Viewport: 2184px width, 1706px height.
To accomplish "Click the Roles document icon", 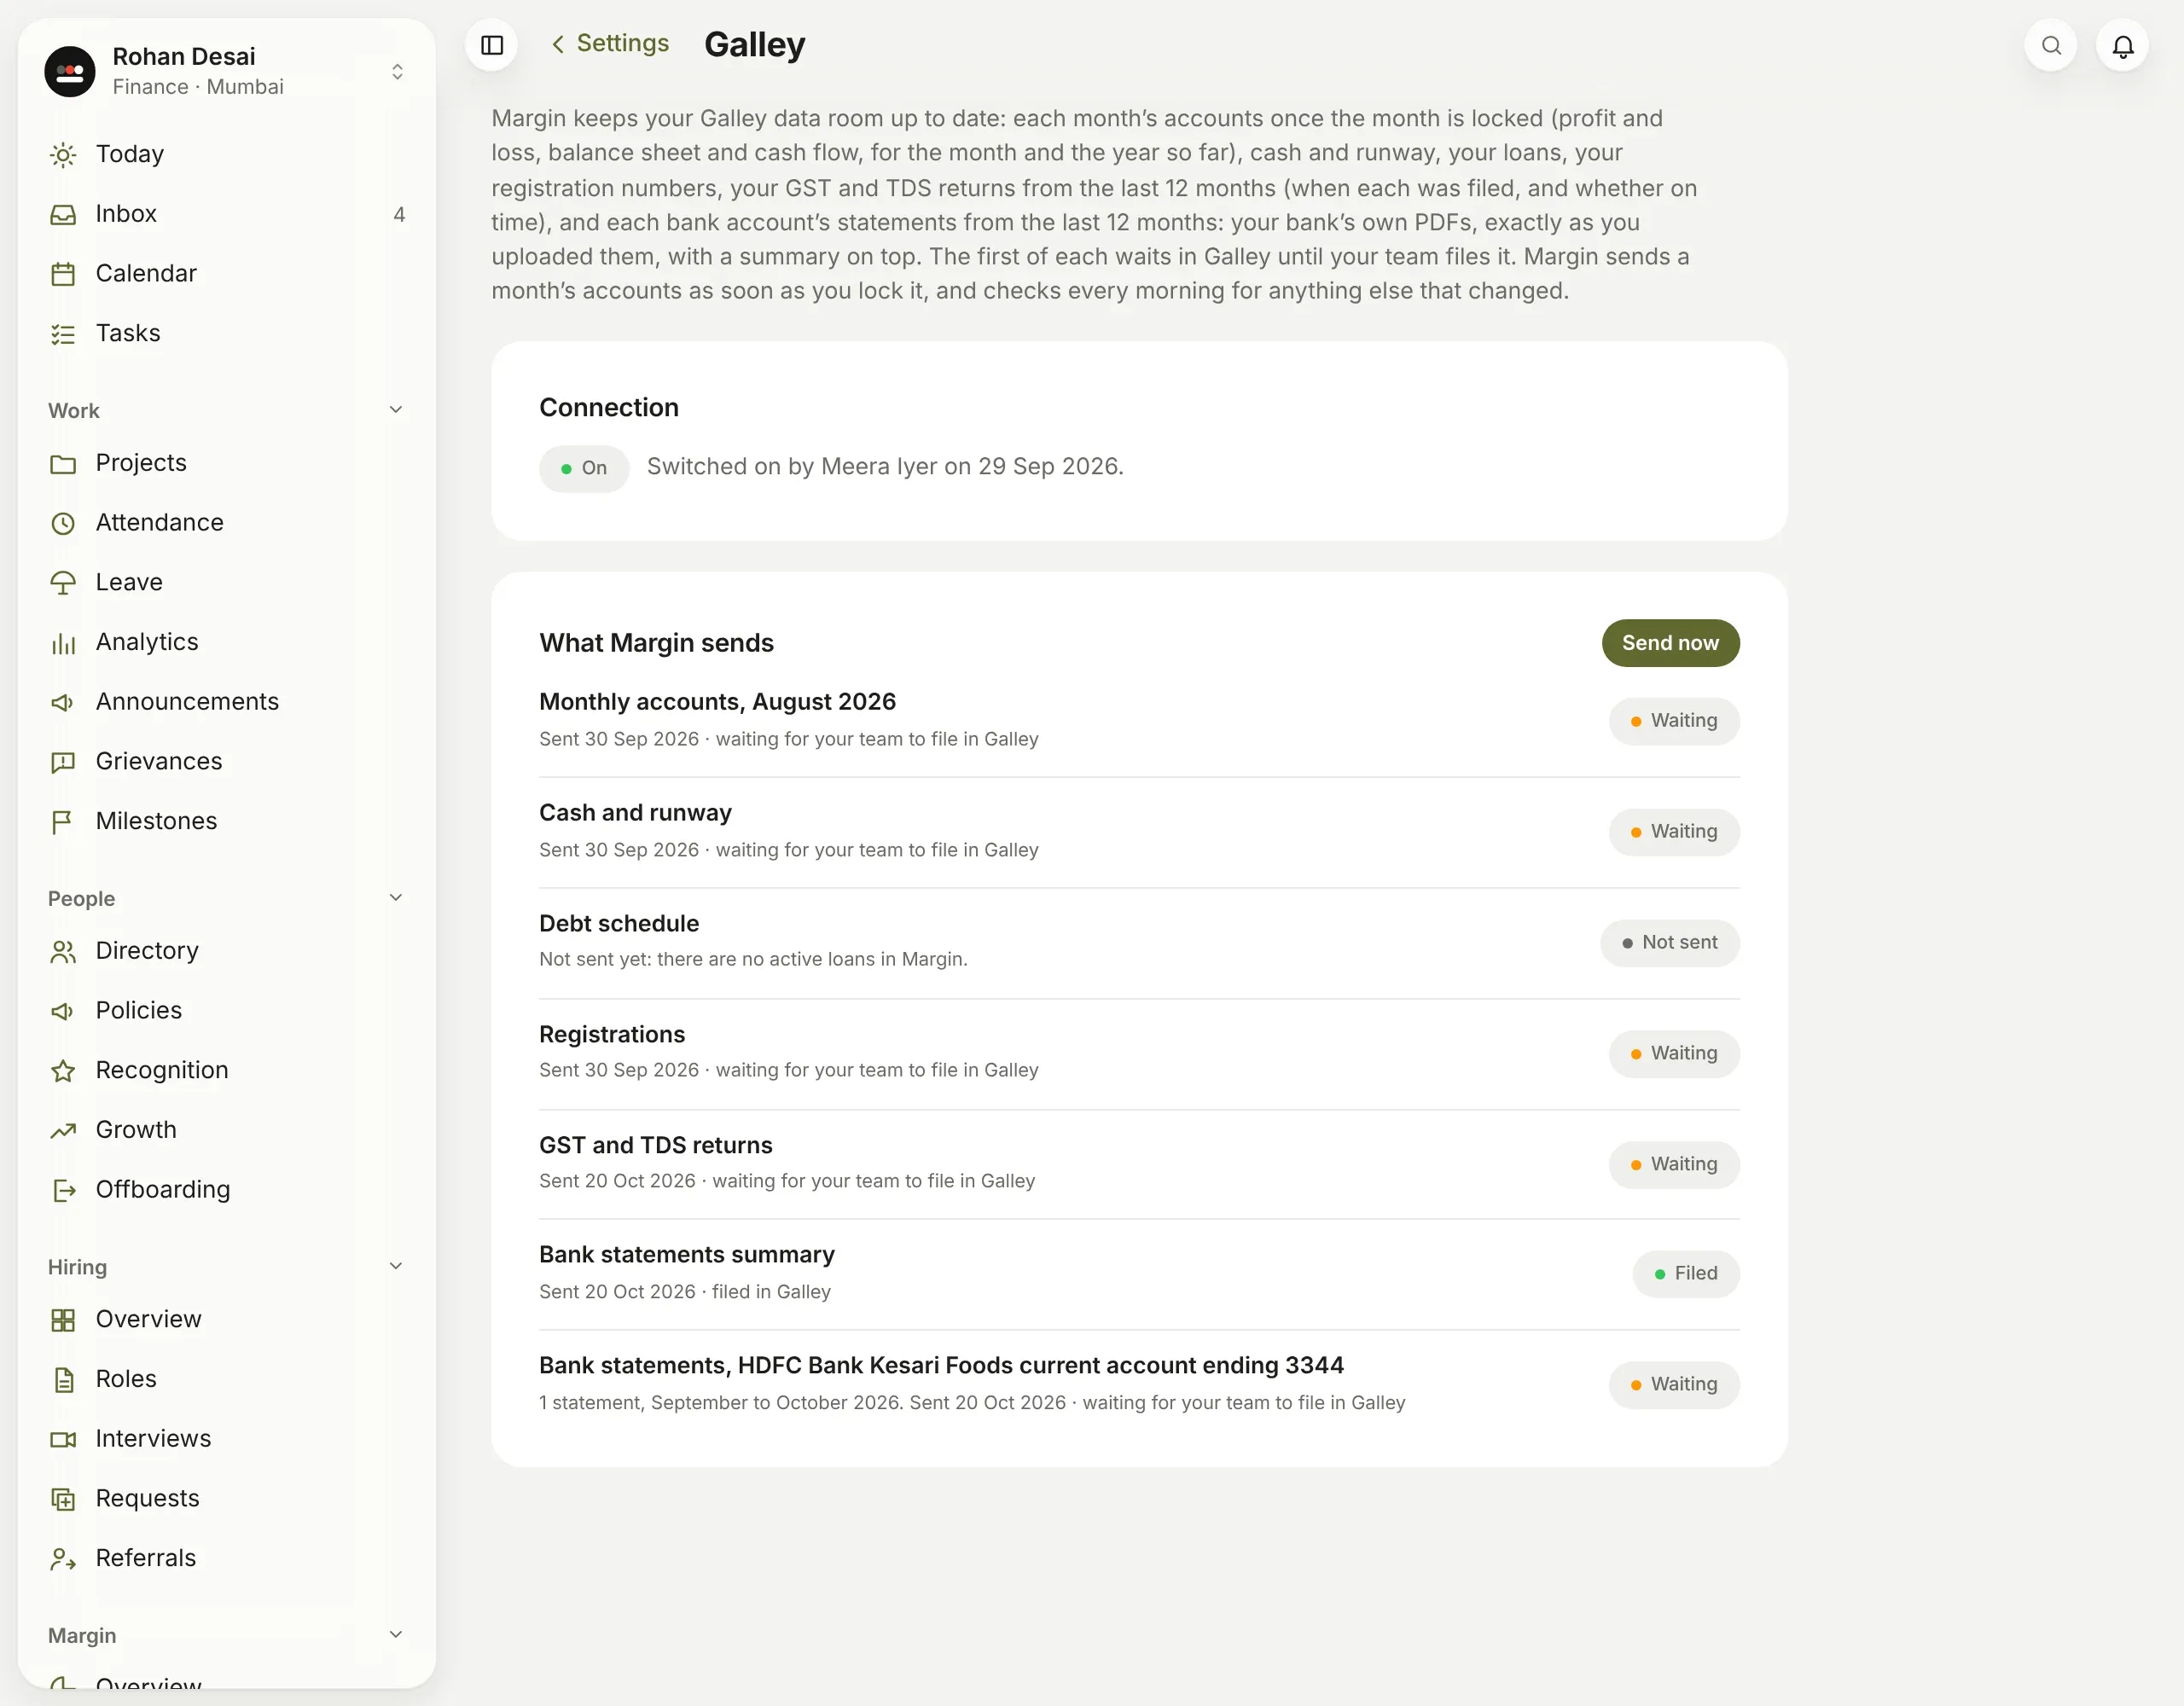I will (x=63, y=1380).
